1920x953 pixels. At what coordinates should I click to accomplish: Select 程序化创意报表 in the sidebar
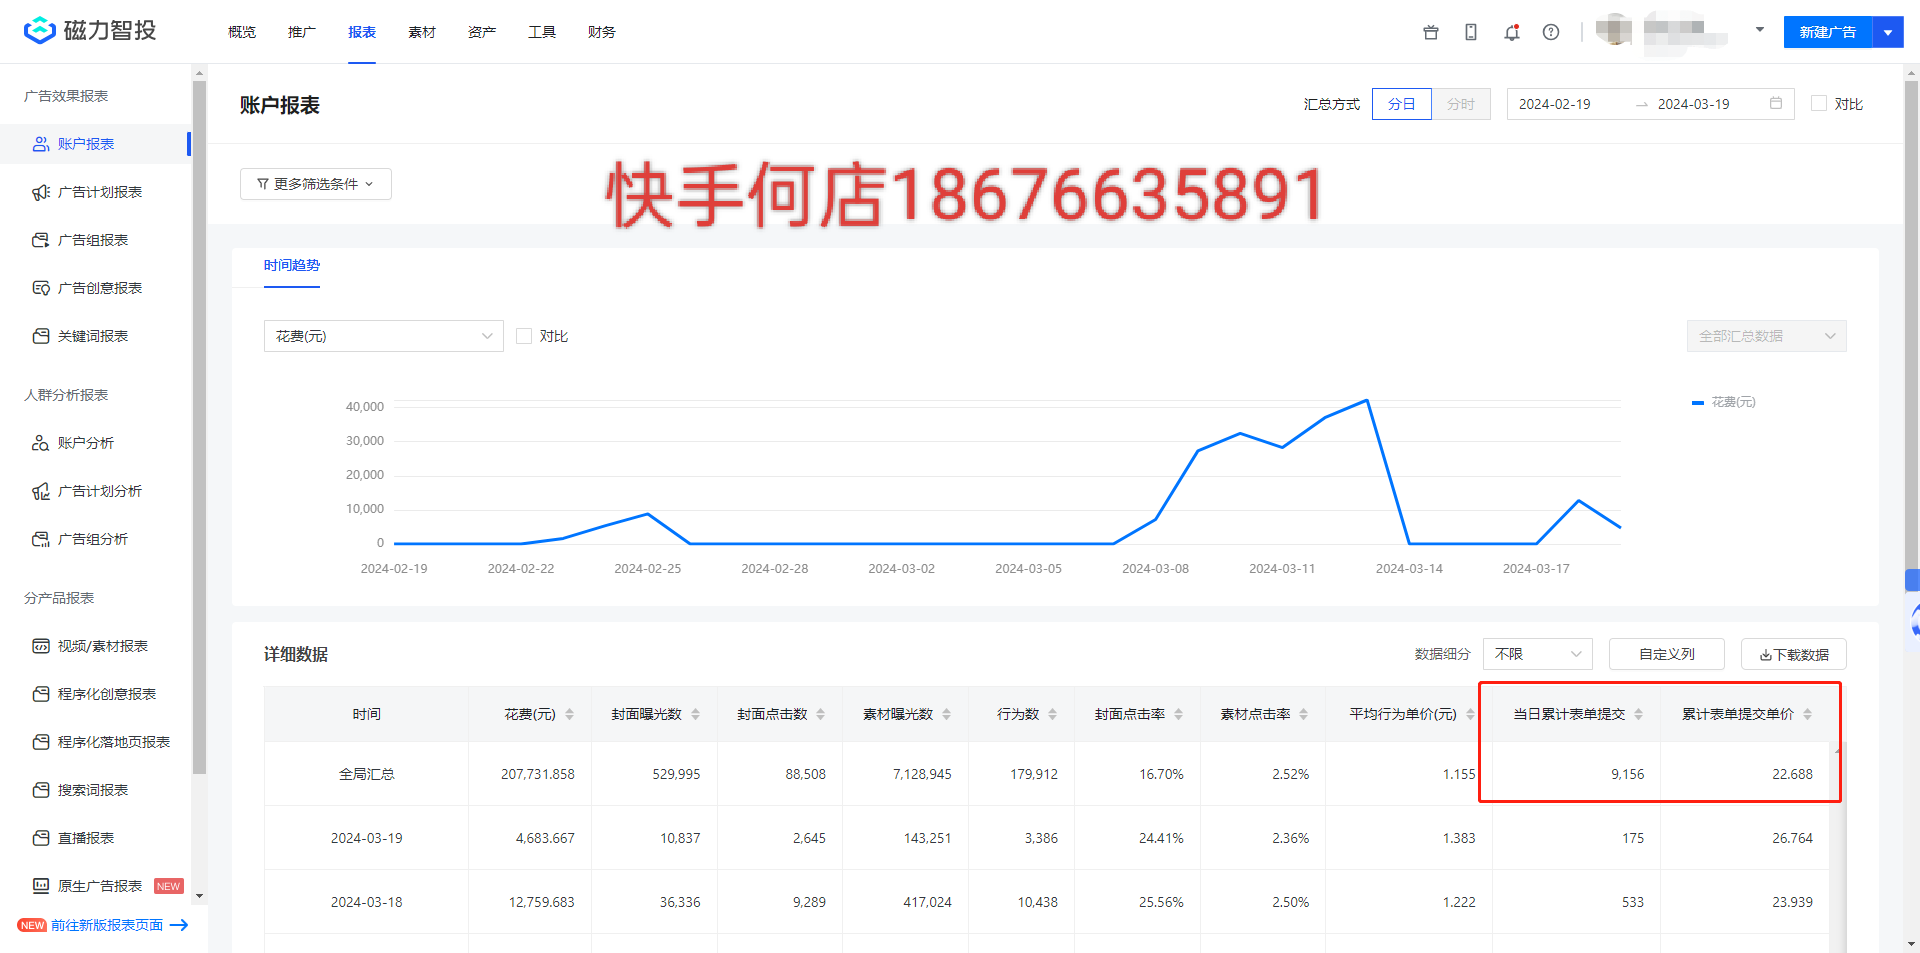pos(95,694)
